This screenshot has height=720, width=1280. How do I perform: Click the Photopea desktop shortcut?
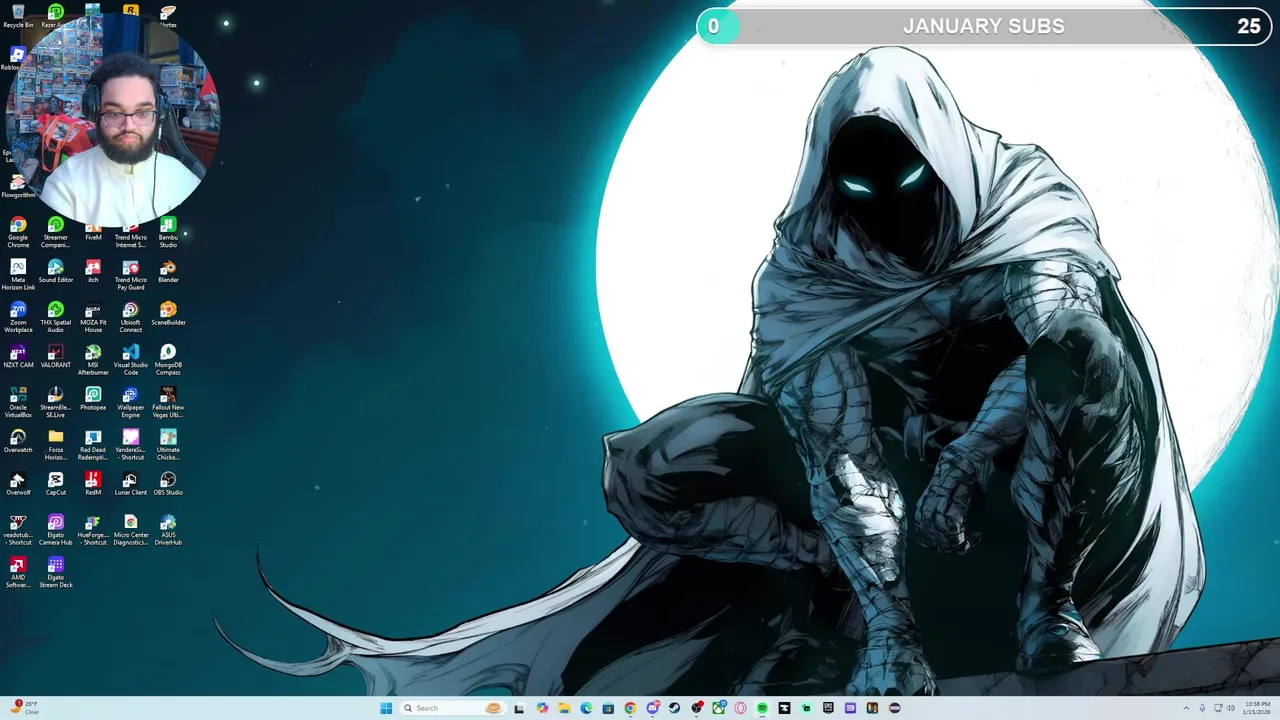point(93,399)
